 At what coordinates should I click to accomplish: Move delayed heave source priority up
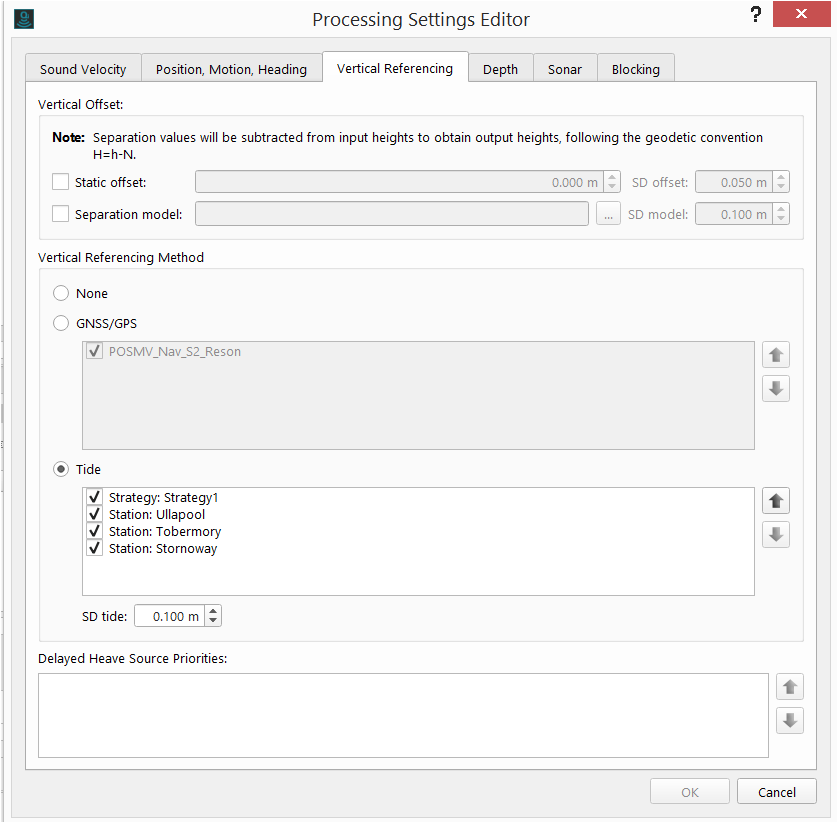coord(790,687)
